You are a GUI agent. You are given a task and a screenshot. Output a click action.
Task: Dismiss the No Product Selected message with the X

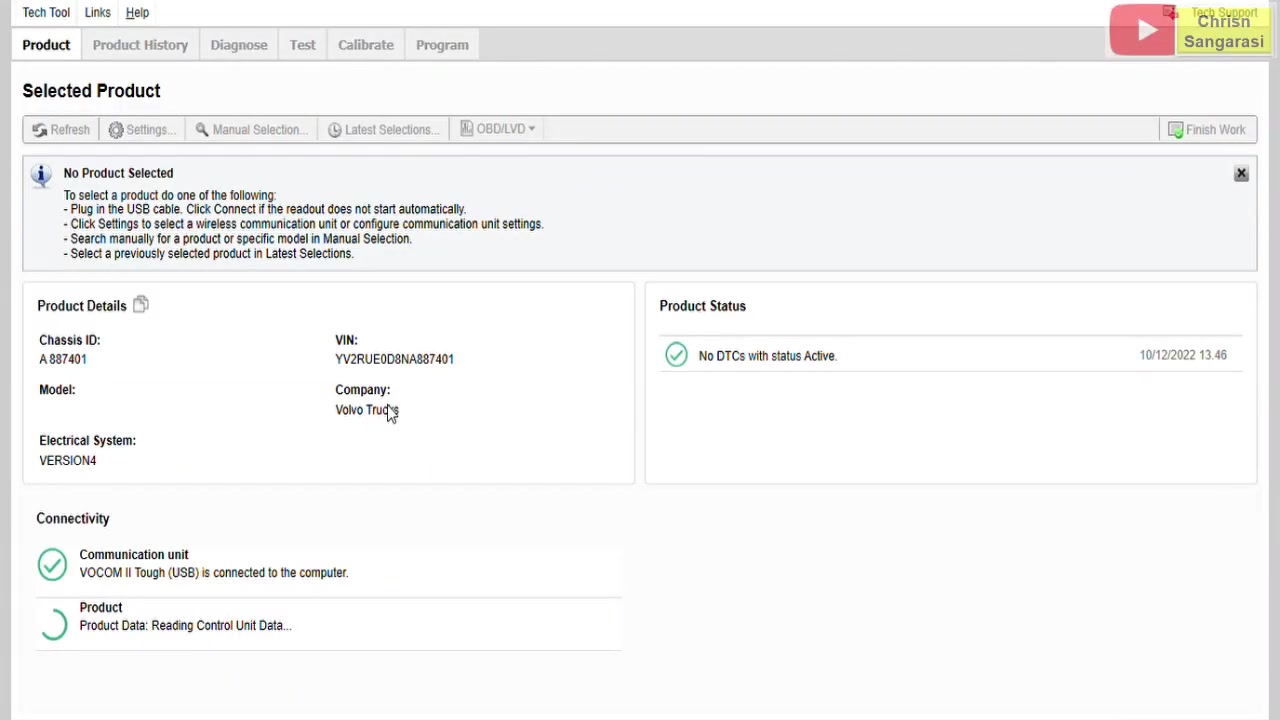click(1241, 173)
